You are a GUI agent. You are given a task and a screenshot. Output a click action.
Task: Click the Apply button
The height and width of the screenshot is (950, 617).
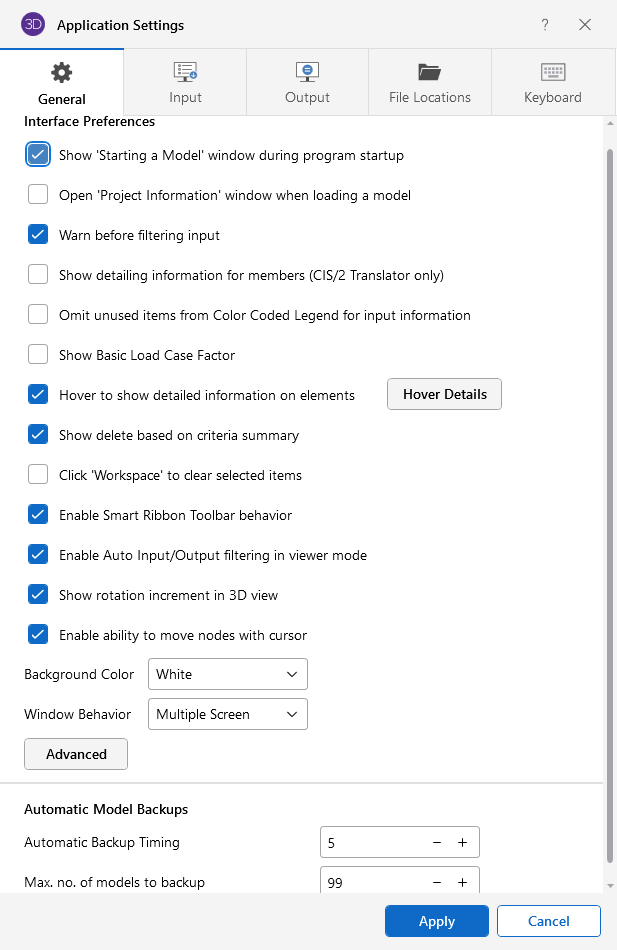pos(437,921)
